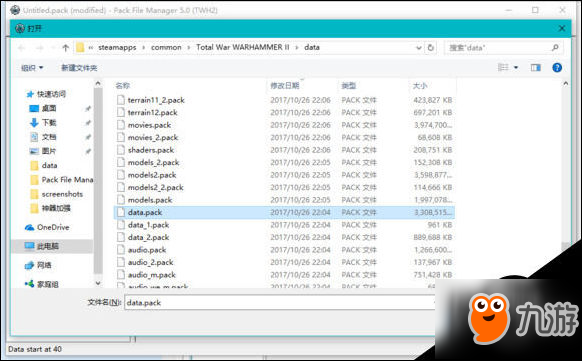This screenshot has width=582, height=361.
Task: Open the data folder in sidebar
Action: (x=49, y=165)
